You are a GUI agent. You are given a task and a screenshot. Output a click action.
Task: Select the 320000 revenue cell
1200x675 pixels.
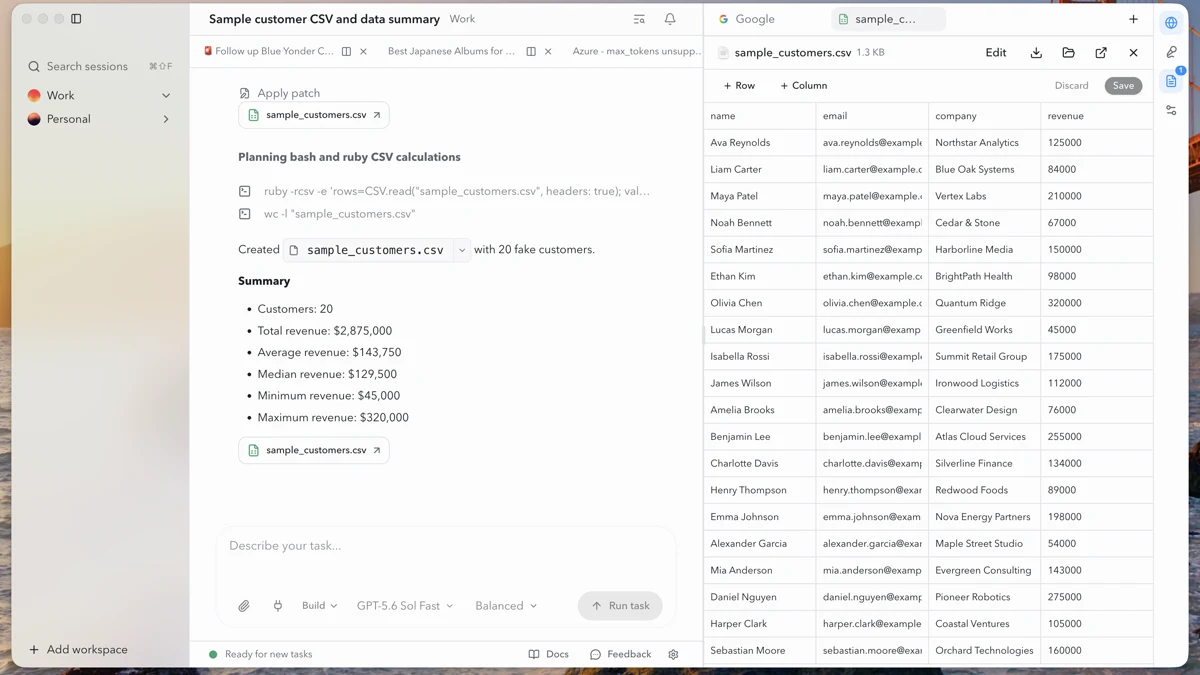pyautogui.click(x=1097, y=303)
